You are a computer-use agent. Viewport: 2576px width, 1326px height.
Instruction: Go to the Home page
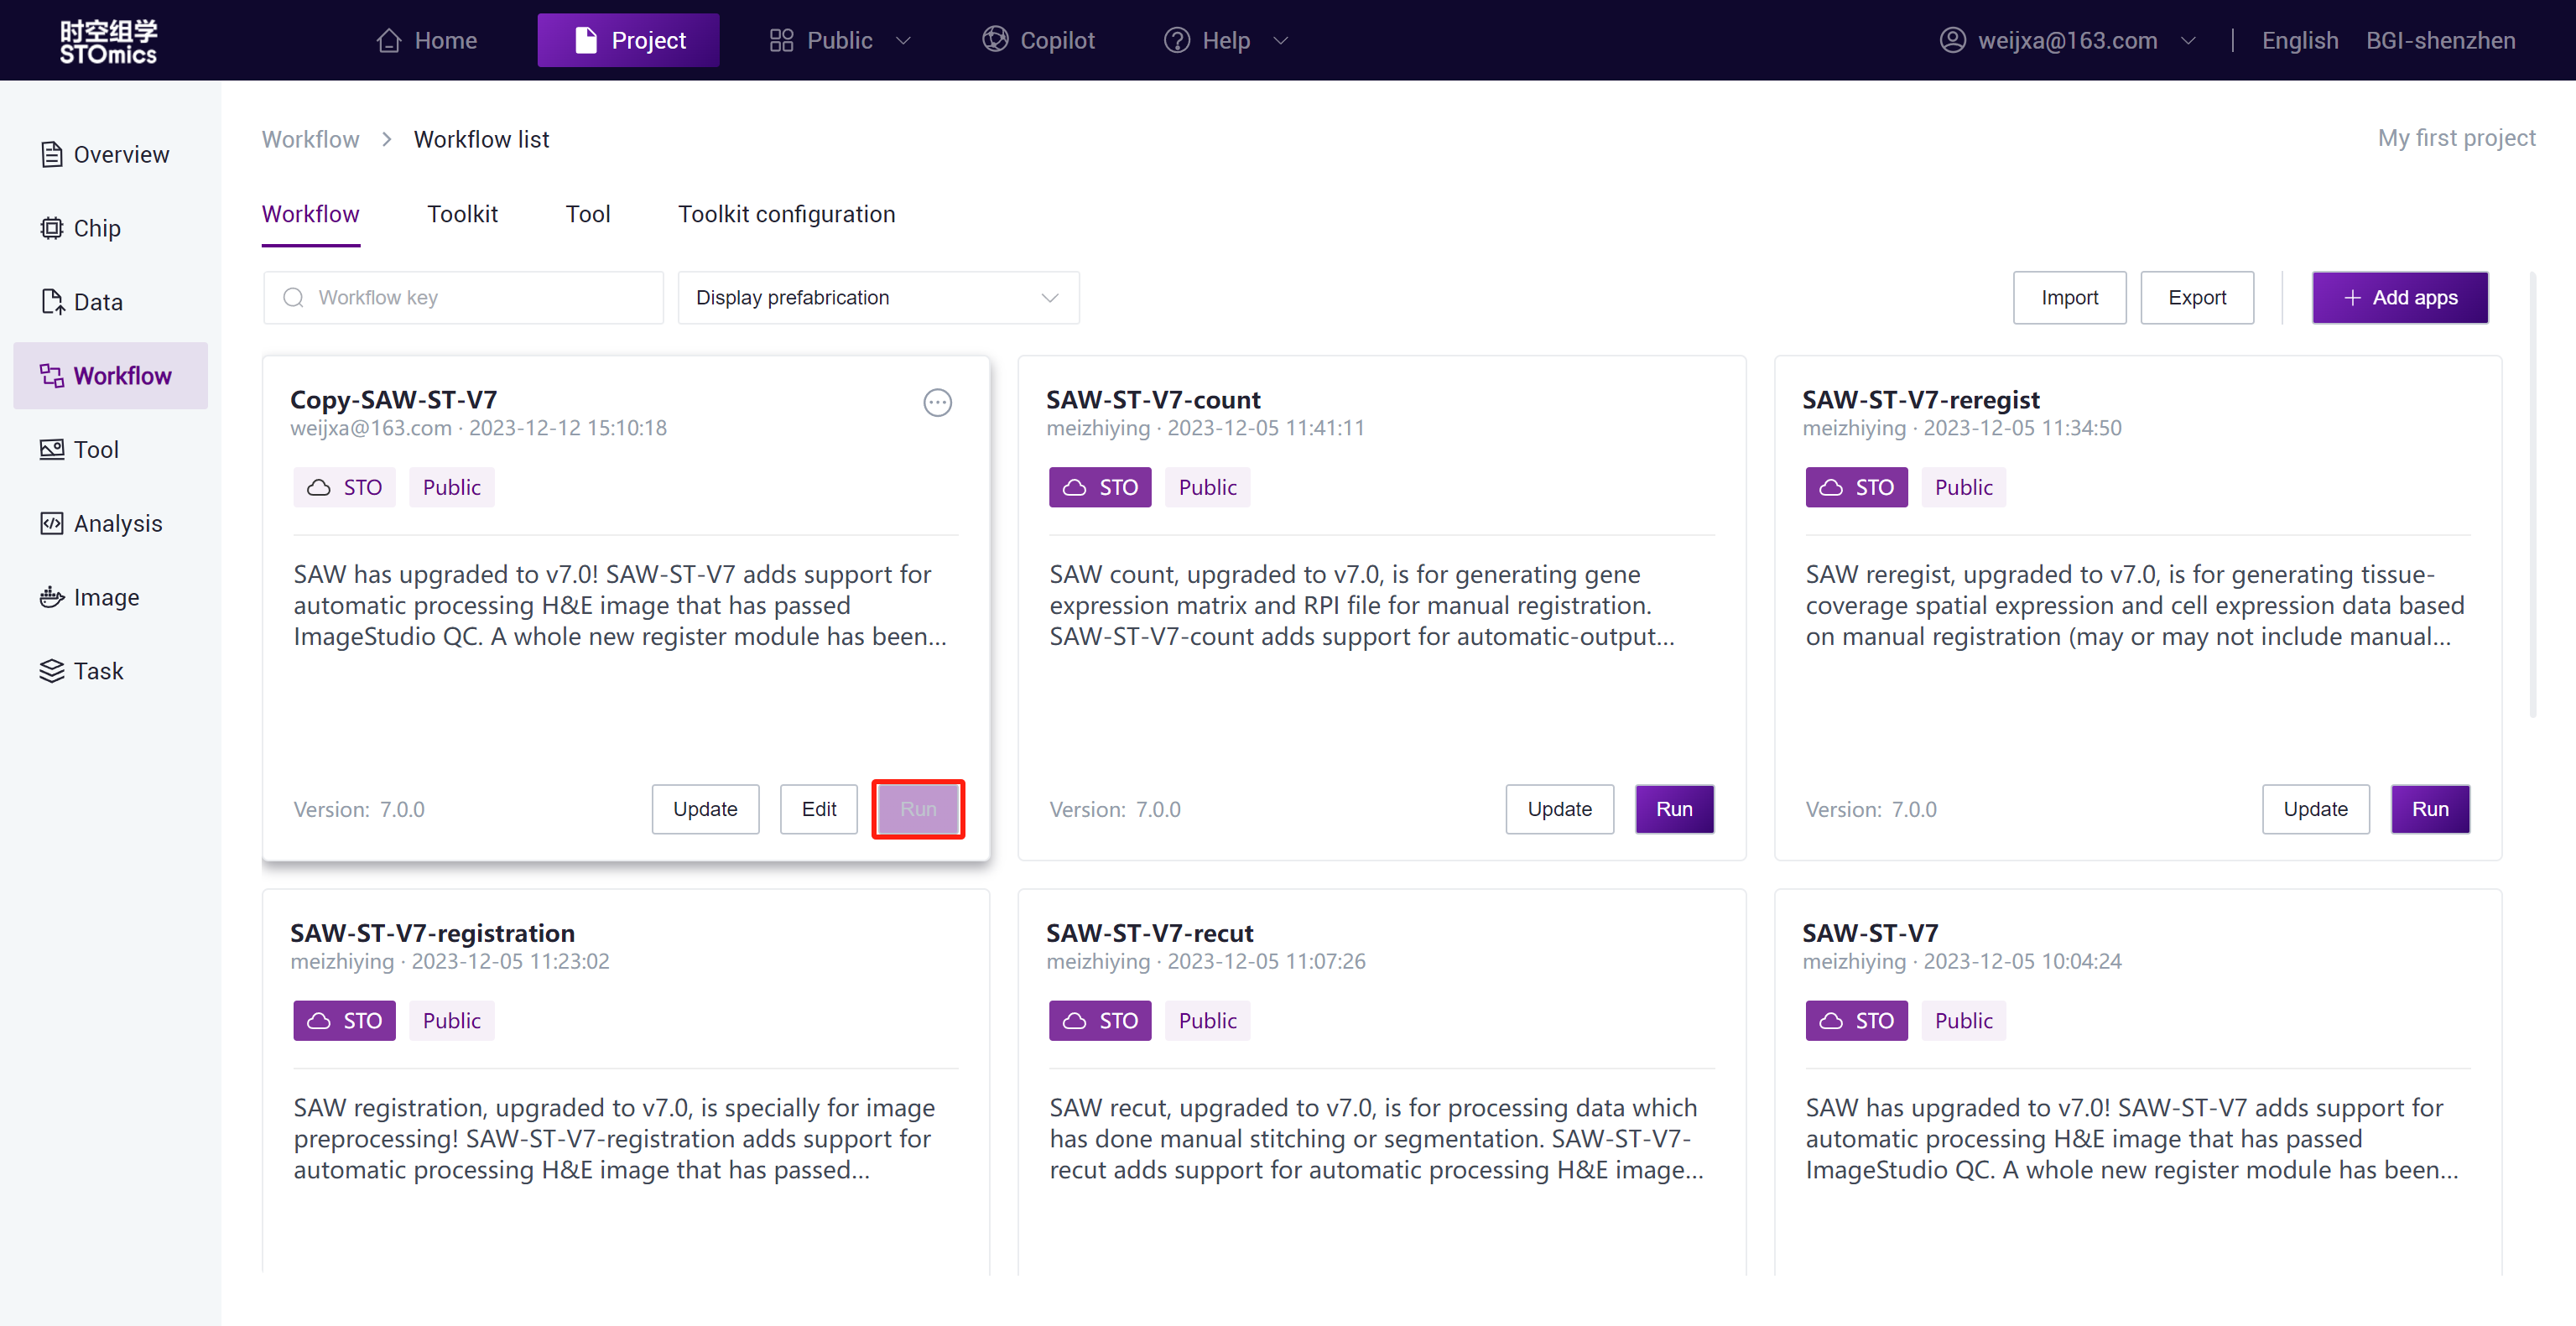tap(427, 40)
